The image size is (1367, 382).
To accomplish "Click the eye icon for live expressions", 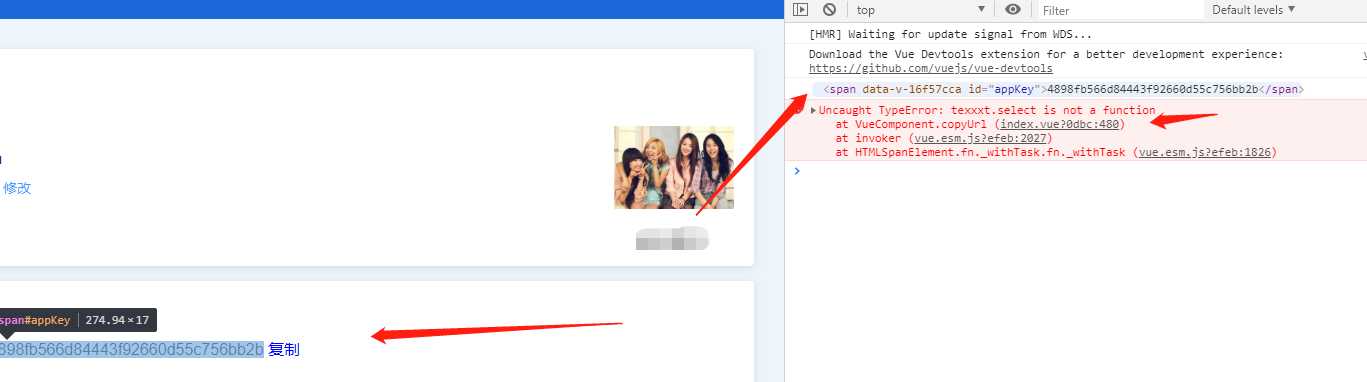I will 1013,9.
